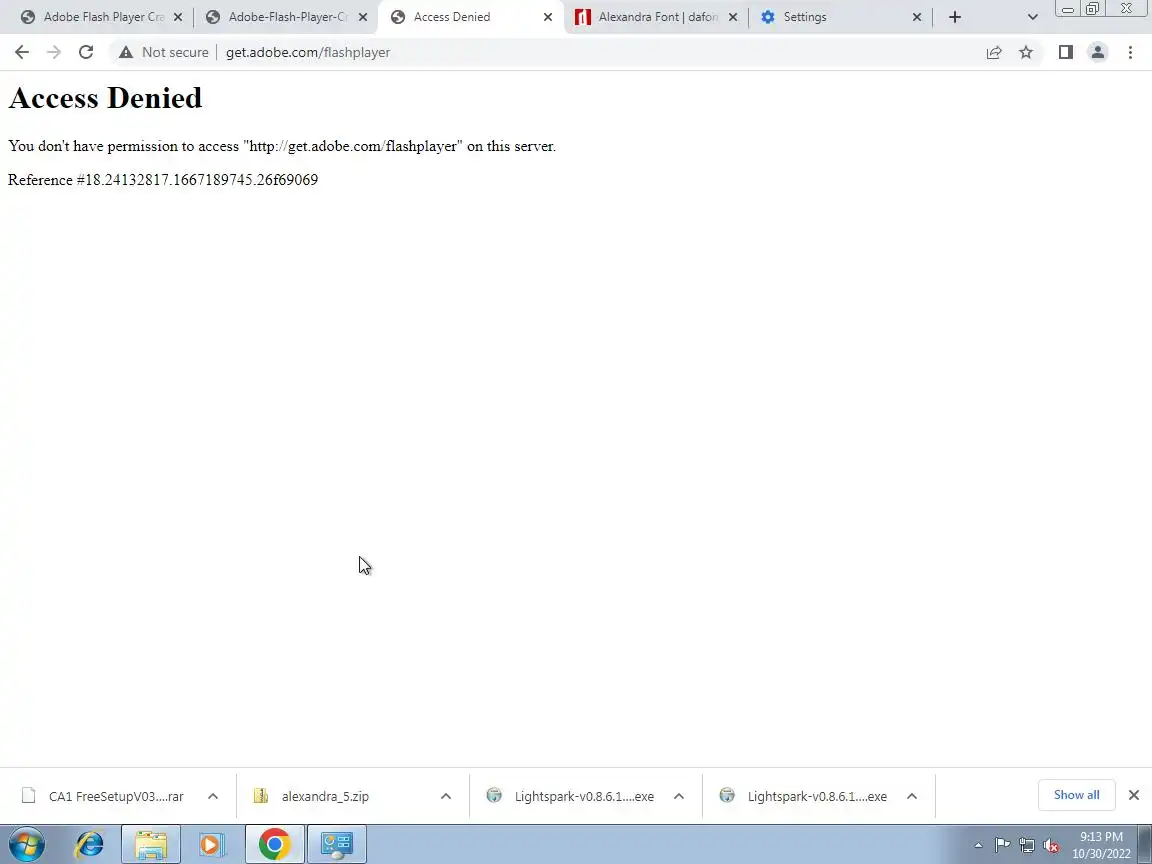Click the Show desktop strip beside the clock
1152x864 pixels.
1145,844
